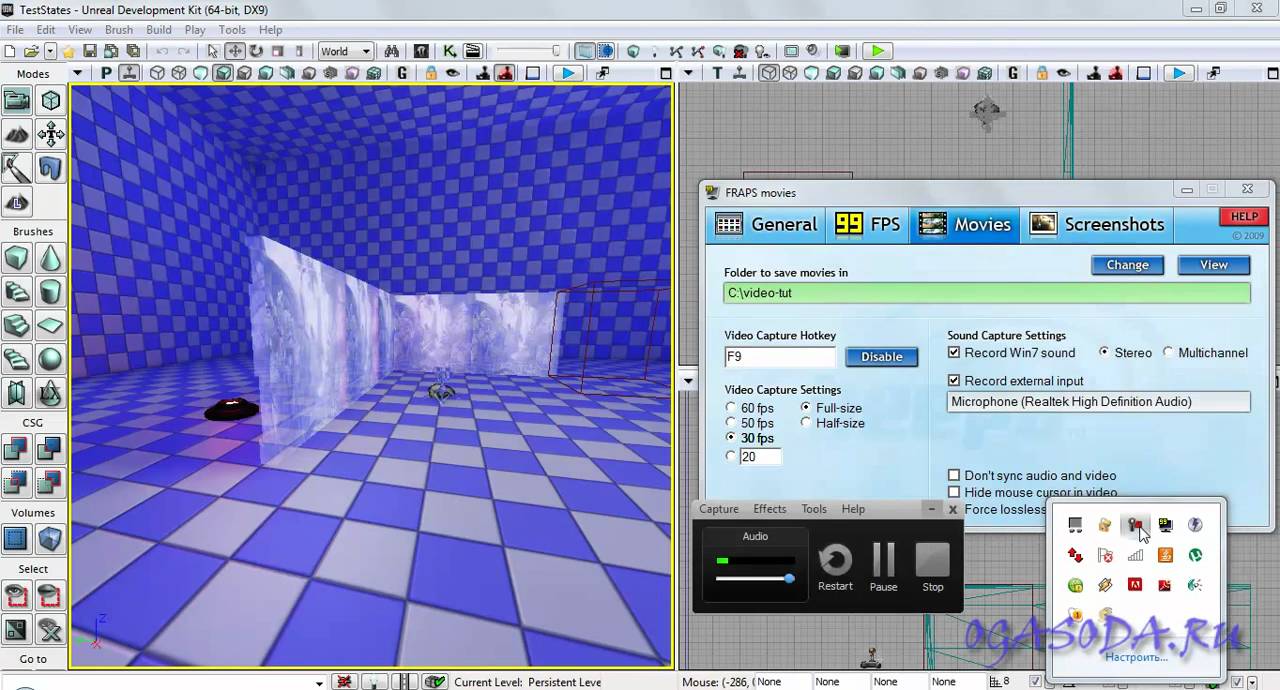
Task: Choose the Cone brush builder
Action: pyautogui.click(x=50, y=260)
